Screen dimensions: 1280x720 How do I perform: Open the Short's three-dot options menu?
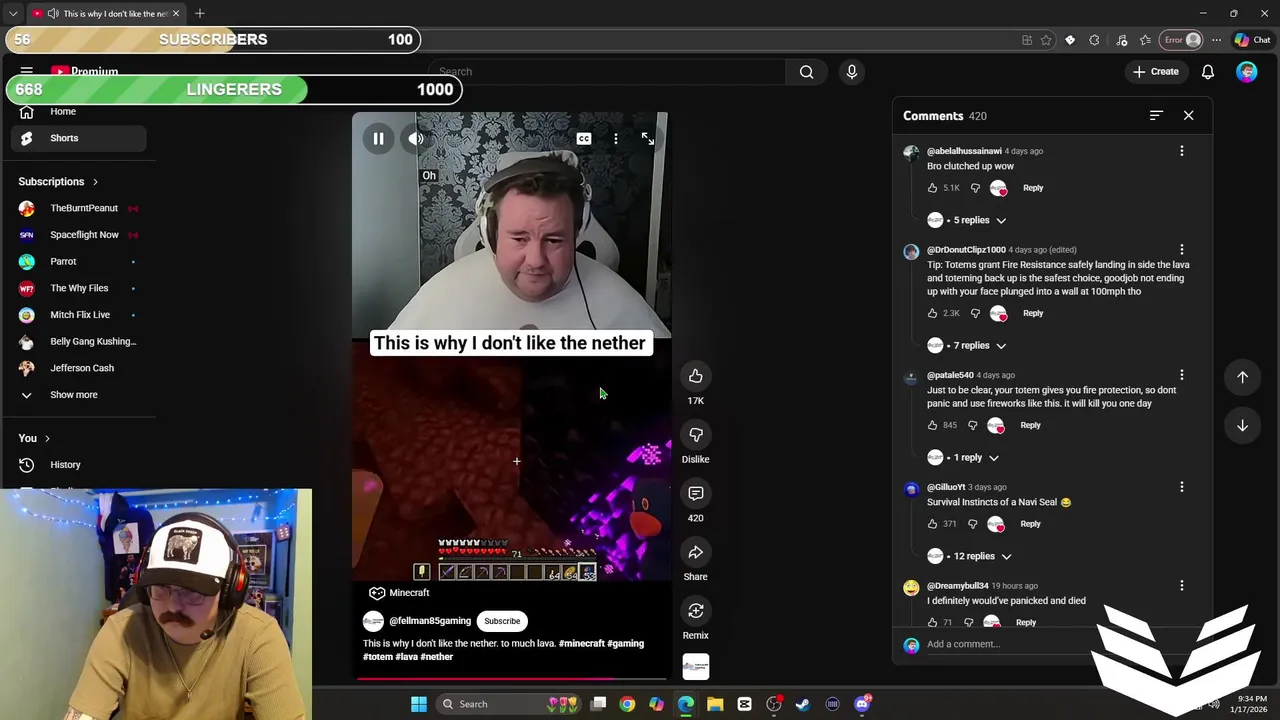(616, 139)
